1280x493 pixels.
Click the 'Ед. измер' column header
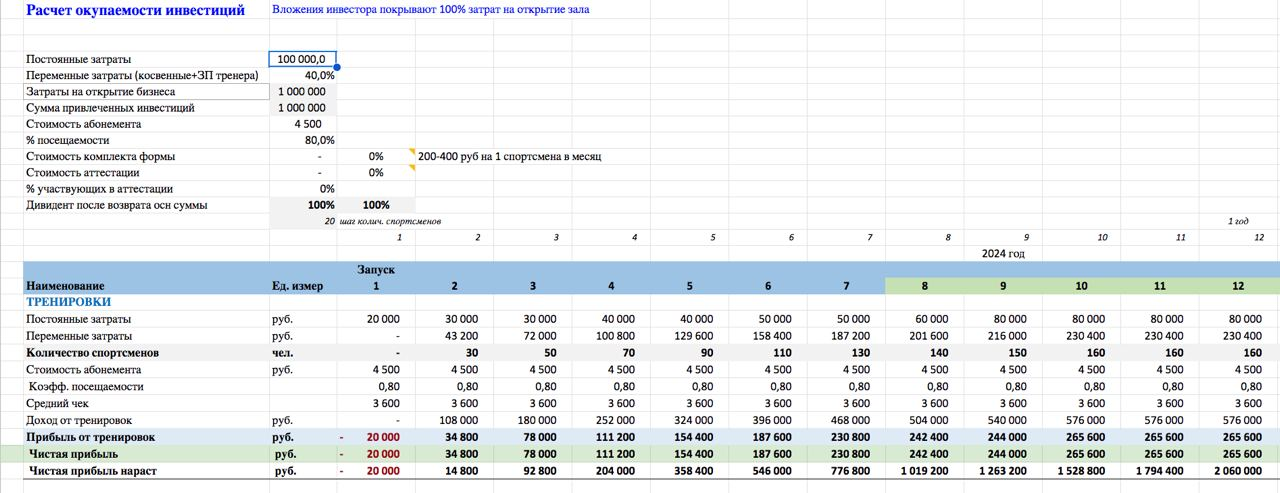coord(298,286)
